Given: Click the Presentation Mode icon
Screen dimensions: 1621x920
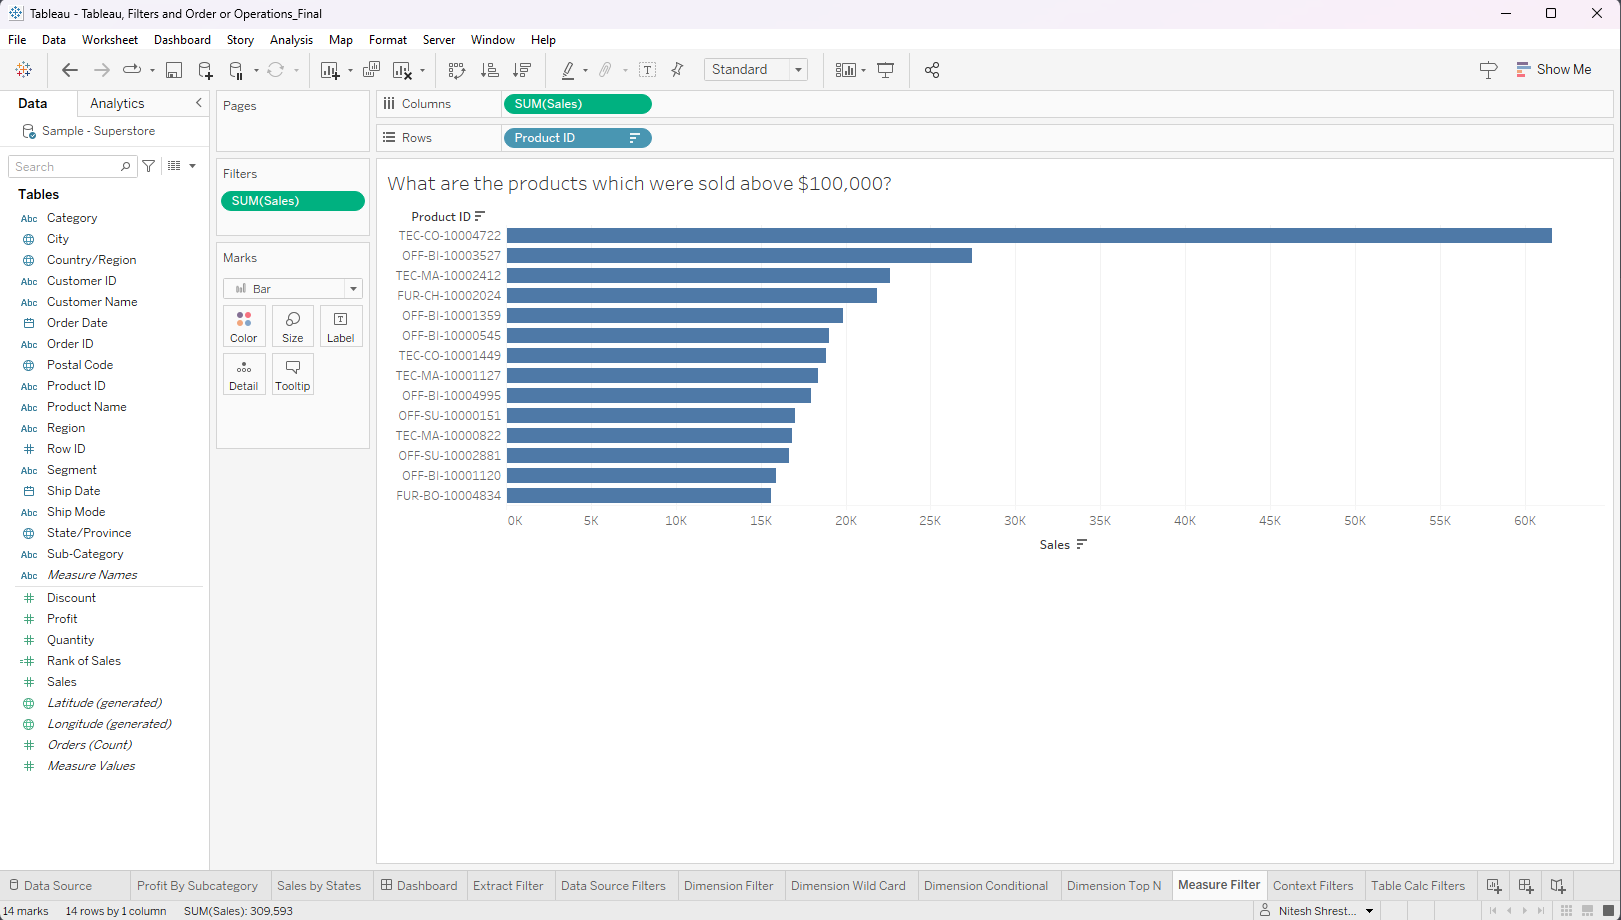Looking at the screenshot, I should tap(885, 70).
